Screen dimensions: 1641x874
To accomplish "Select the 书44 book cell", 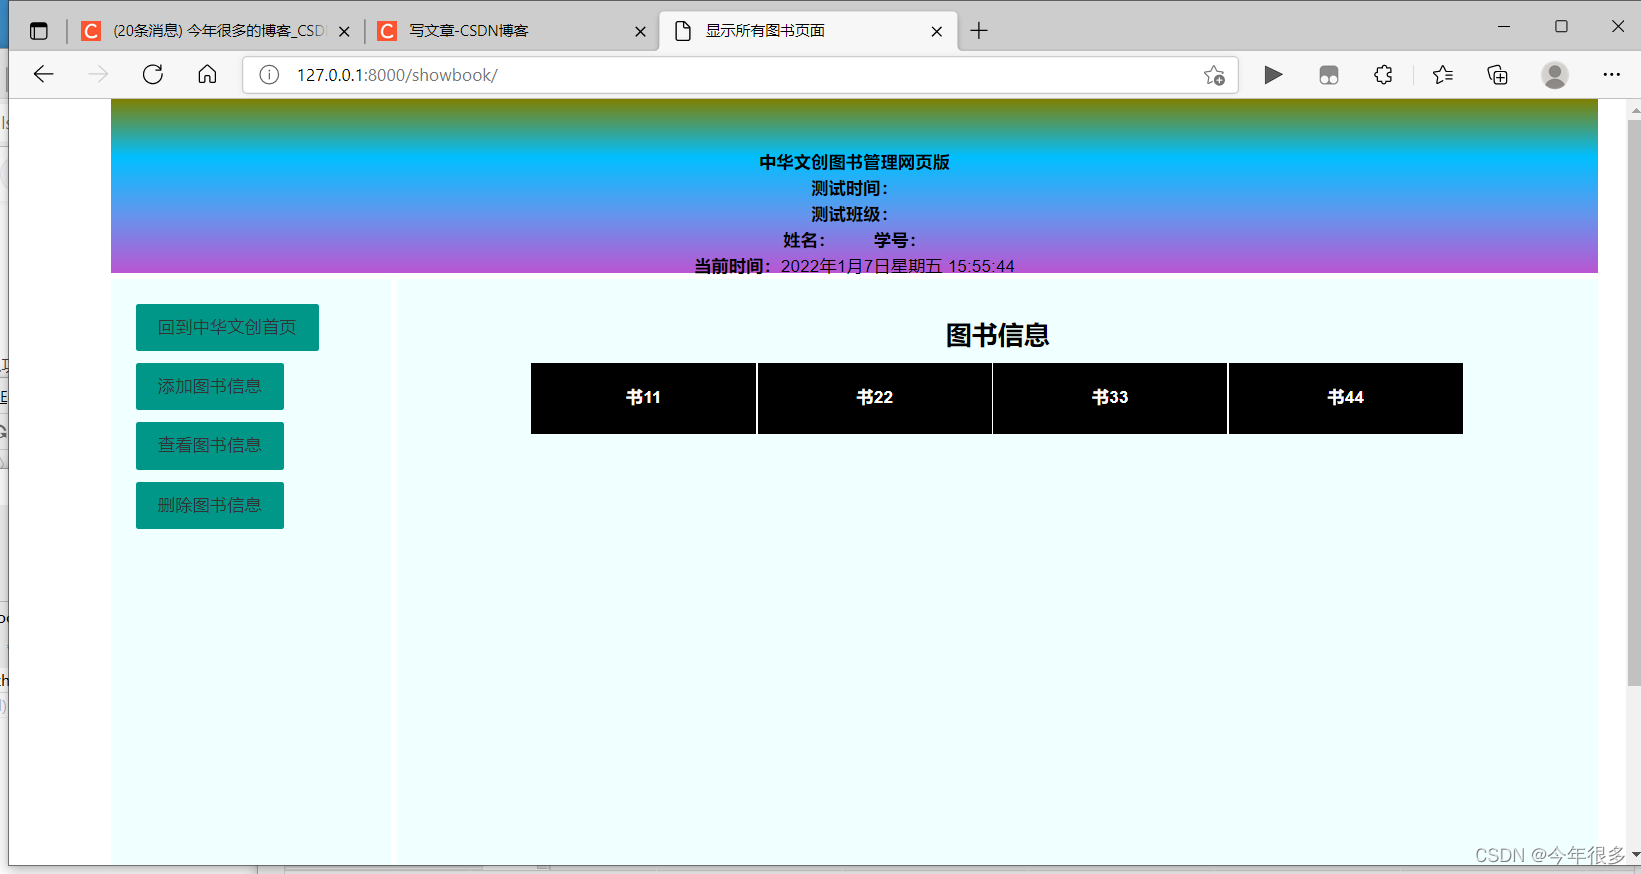I will point(1346,398).
